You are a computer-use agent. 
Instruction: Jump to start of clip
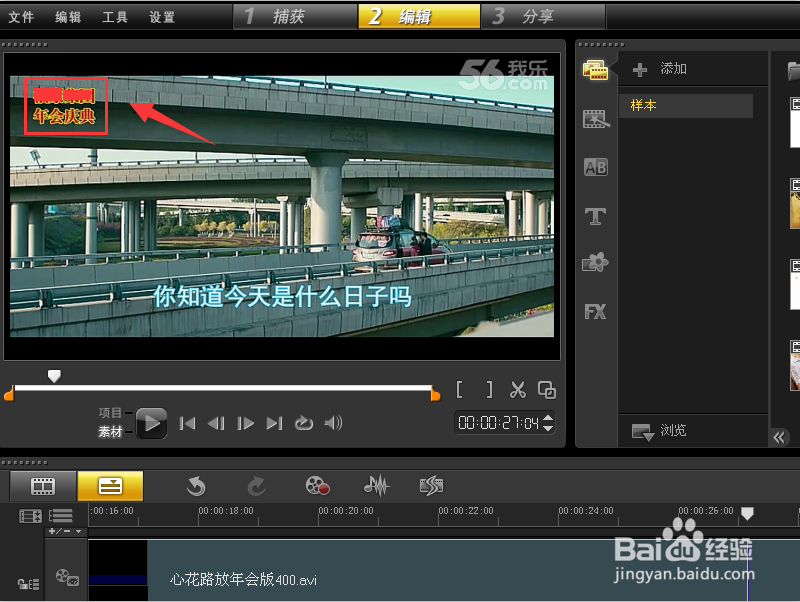(x=187, y=423)
